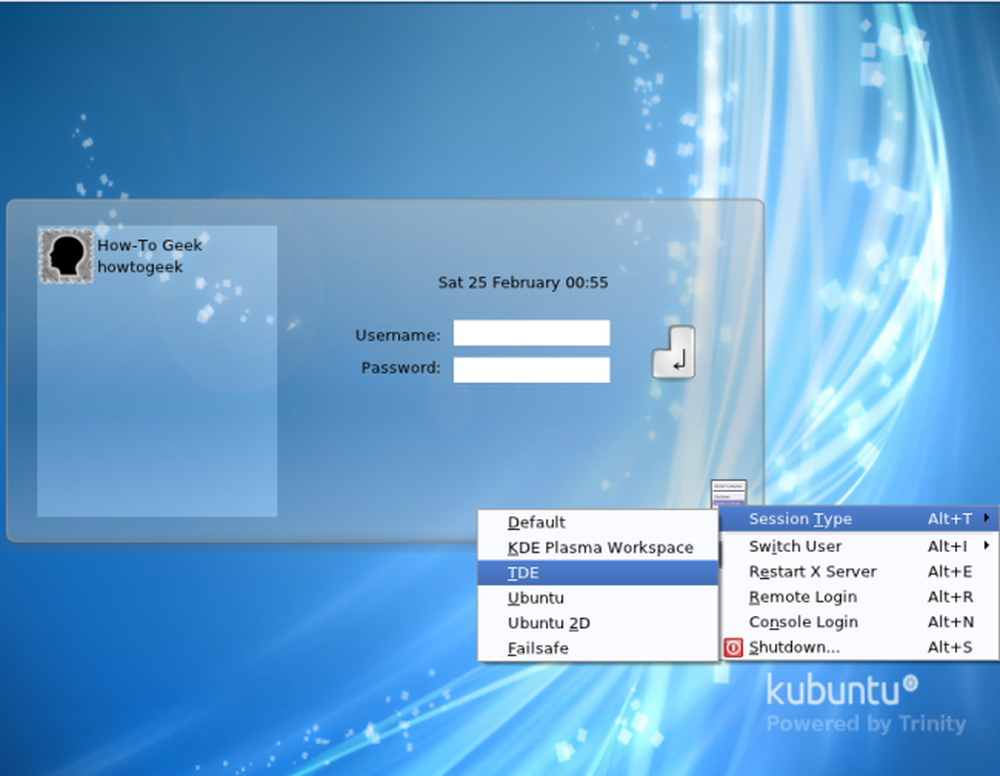Open the Switch User menu item
The width and height of the screenshot is (1000, 776).
pyautogui.click(x=858, y=546)
